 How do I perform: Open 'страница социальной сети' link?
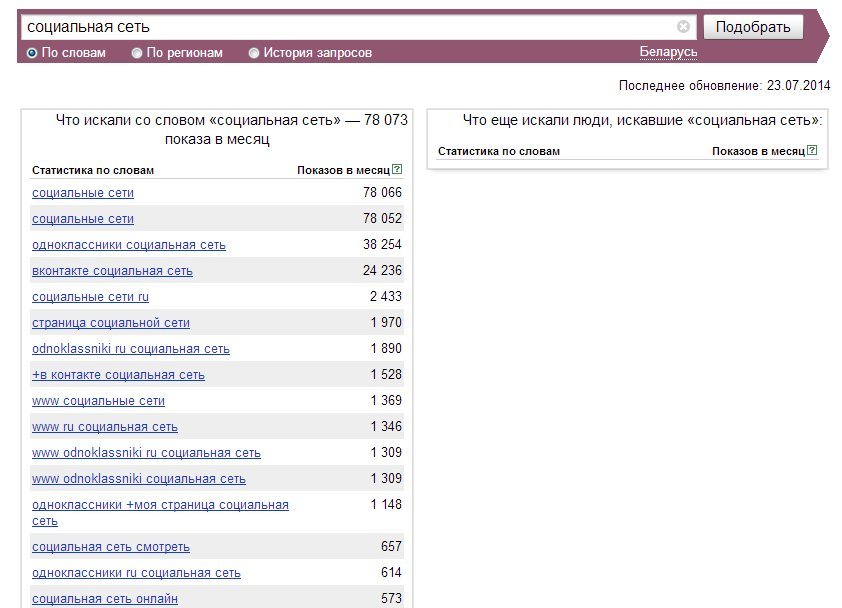[x=111, y=323]
